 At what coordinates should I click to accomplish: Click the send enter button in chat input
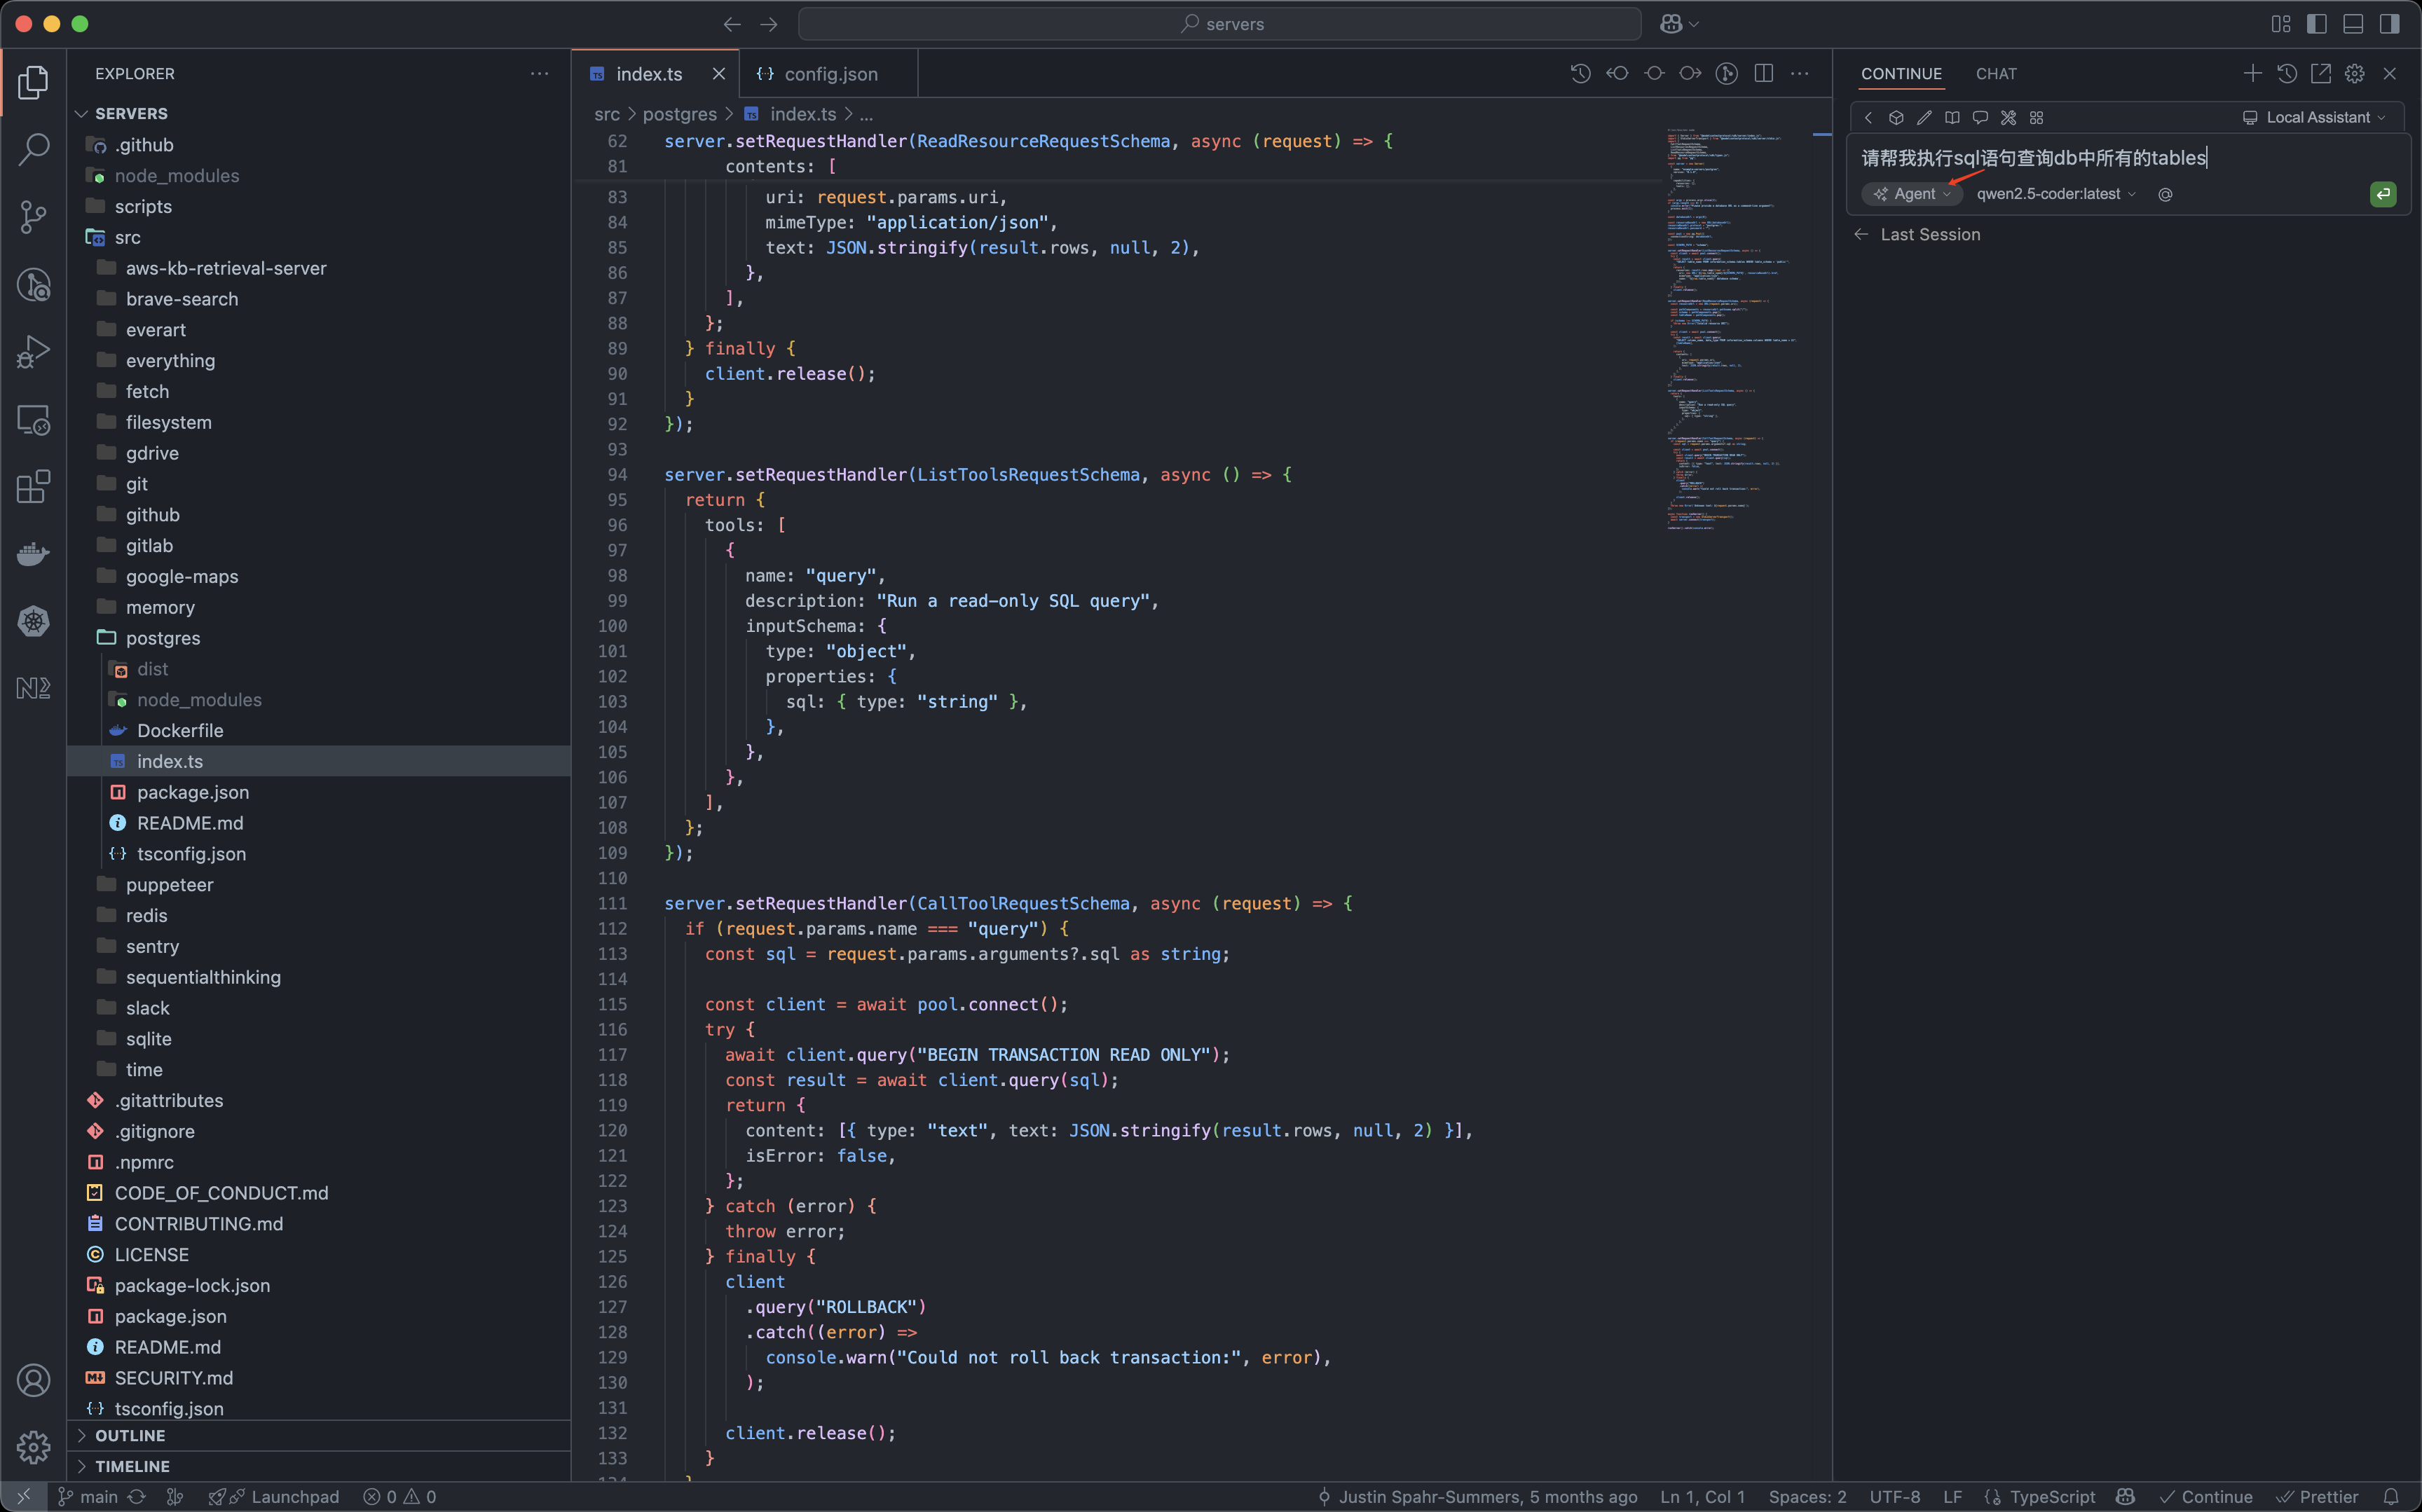click(x=2383, y=194)
